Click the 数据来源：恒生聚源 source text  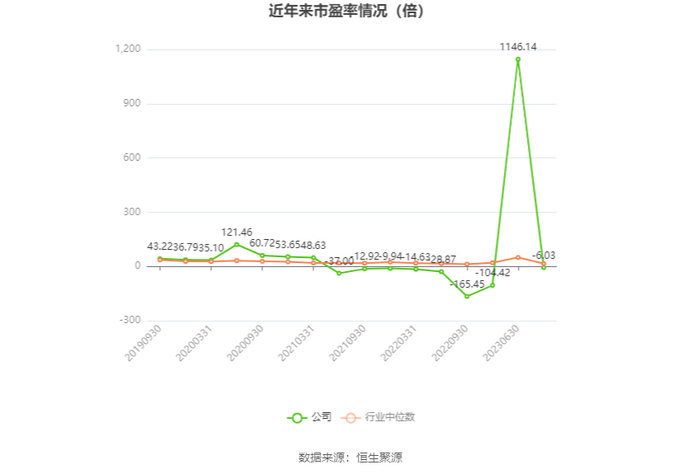(350, 457)
